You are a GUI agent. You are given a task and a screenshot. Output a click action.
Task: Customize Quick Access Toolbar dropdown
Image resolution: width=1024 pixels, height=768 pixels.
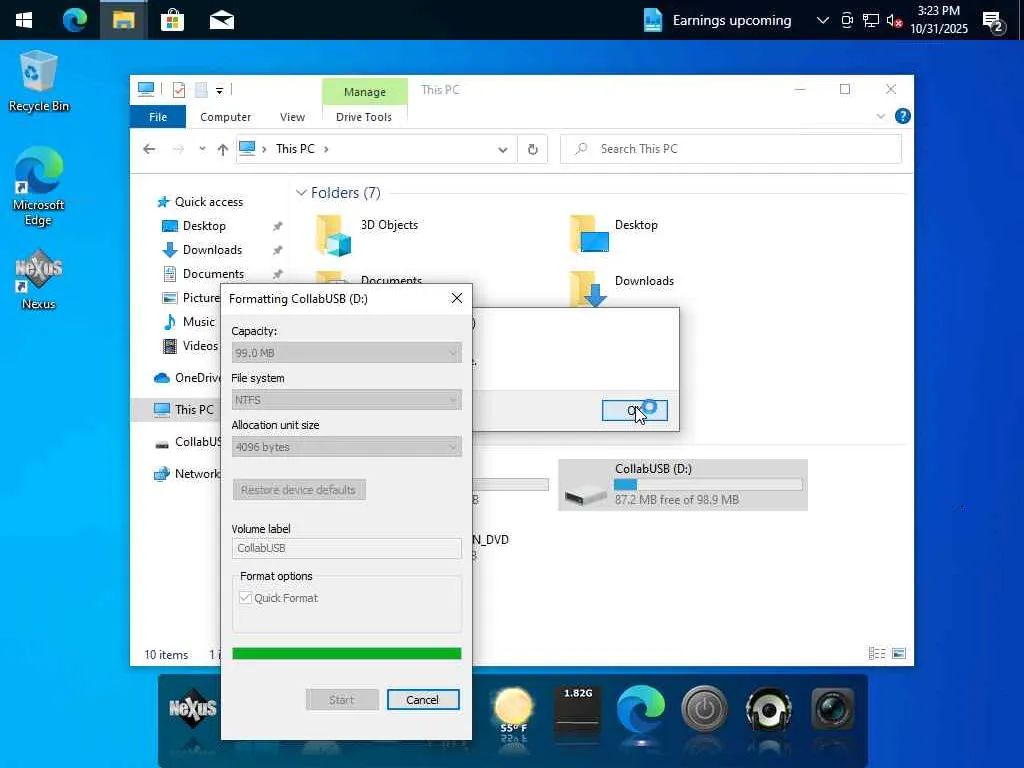219,91
